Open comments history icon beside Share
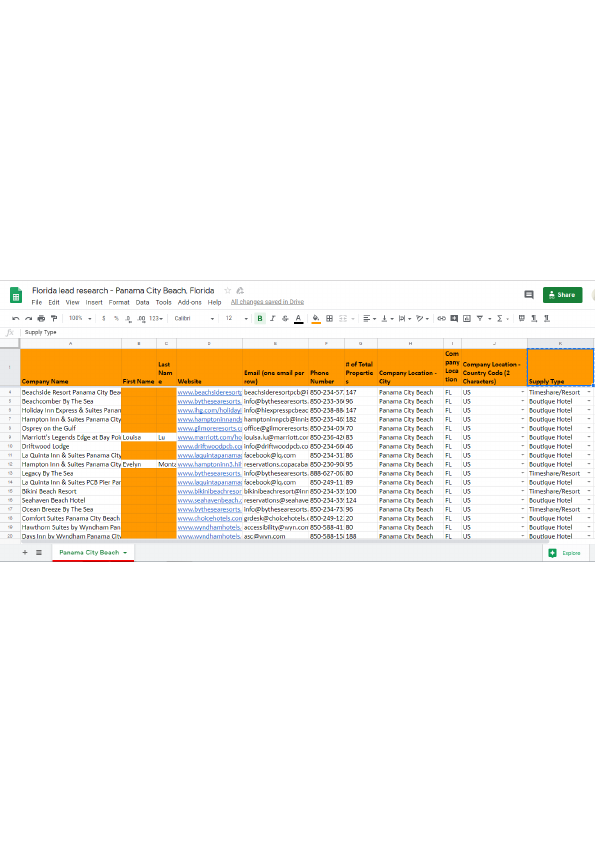The image size is (595, 842). [x=529, y=295]
